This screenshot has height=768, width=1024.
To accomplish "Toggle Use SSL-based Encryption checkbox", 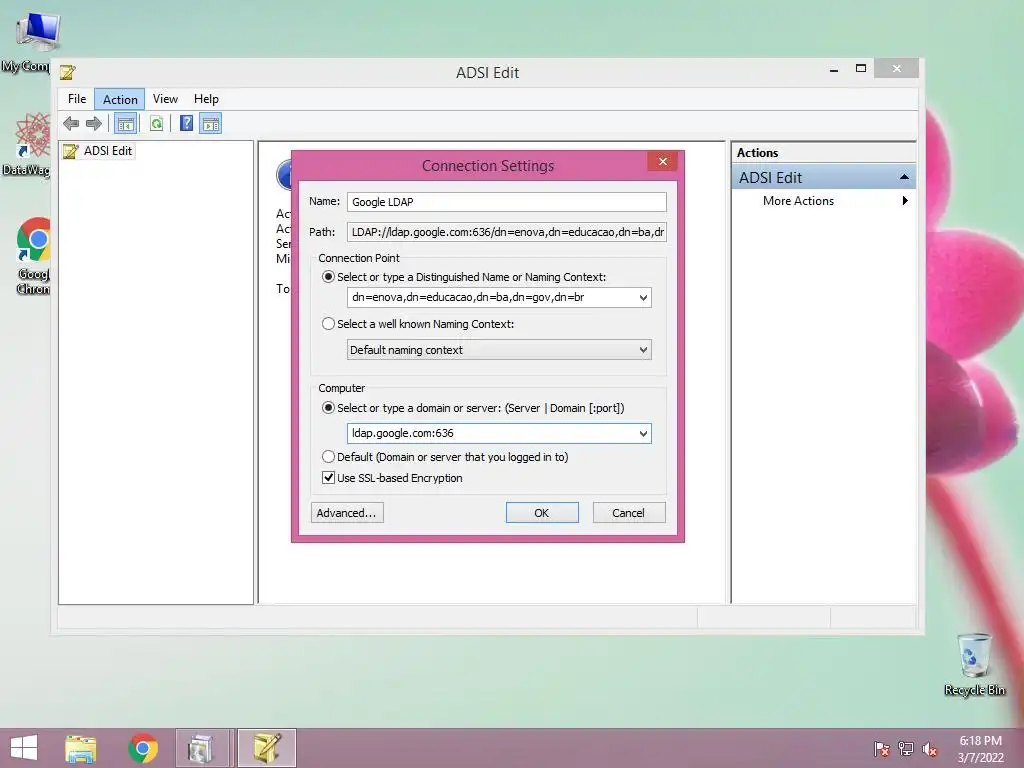I will click(x=328, y=477).
